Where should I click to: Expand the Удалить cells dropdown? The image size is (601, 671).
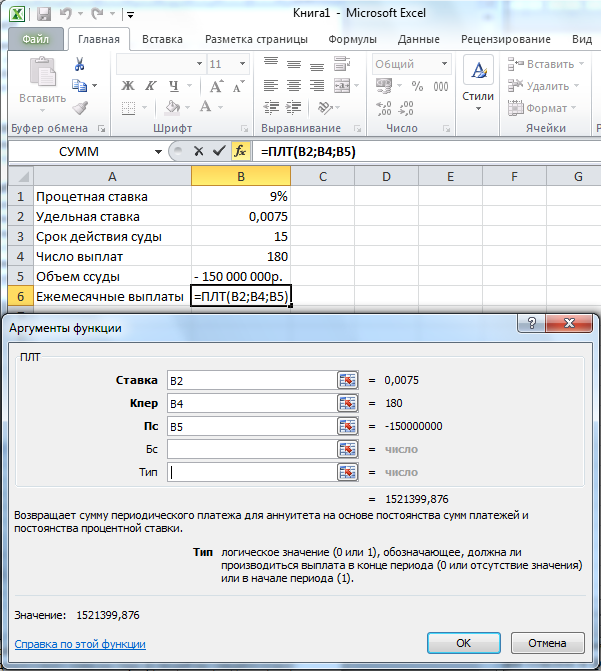577,86
